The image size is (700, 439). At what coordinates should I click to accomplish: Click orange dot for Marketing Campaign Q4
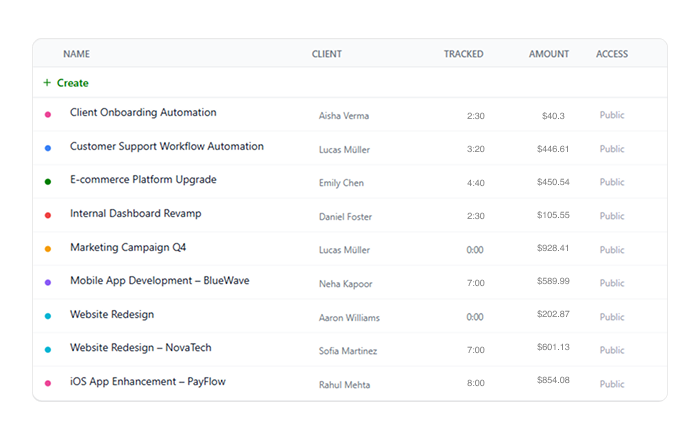[48, 249]
